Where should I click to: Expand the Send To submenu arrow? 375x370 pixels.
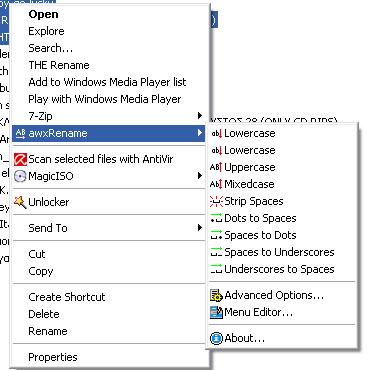pyautogui.click(x=200, y=228)
